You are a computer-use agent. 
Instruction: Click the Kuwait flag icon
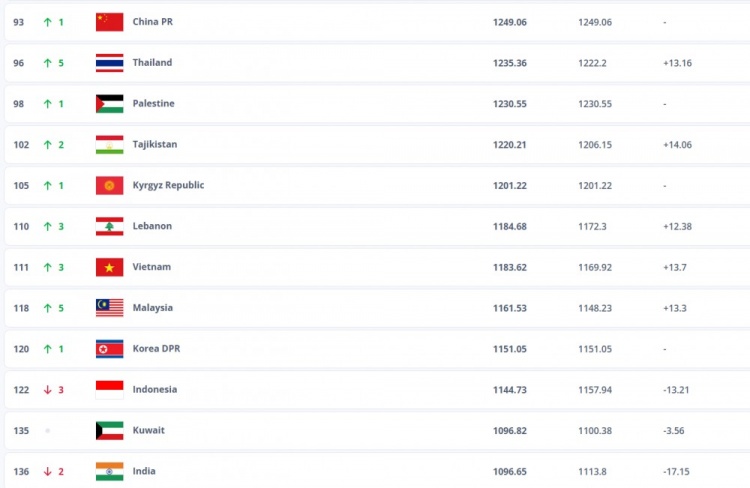(x=109, y=430)
